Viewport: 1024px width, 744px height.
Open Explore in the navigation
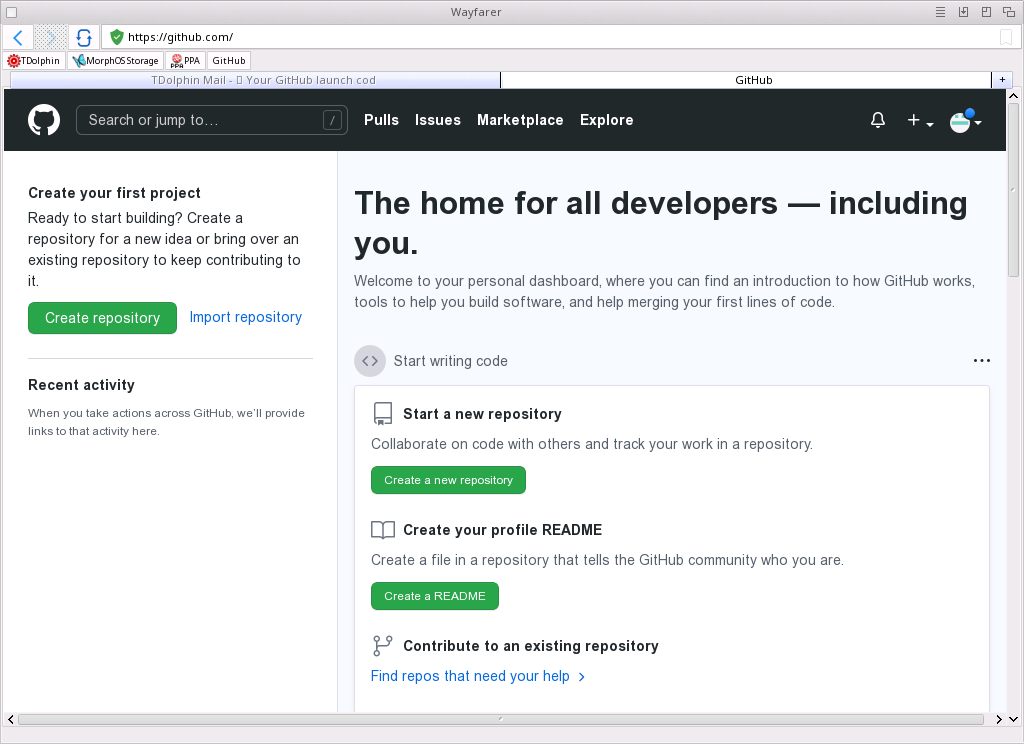607,120
